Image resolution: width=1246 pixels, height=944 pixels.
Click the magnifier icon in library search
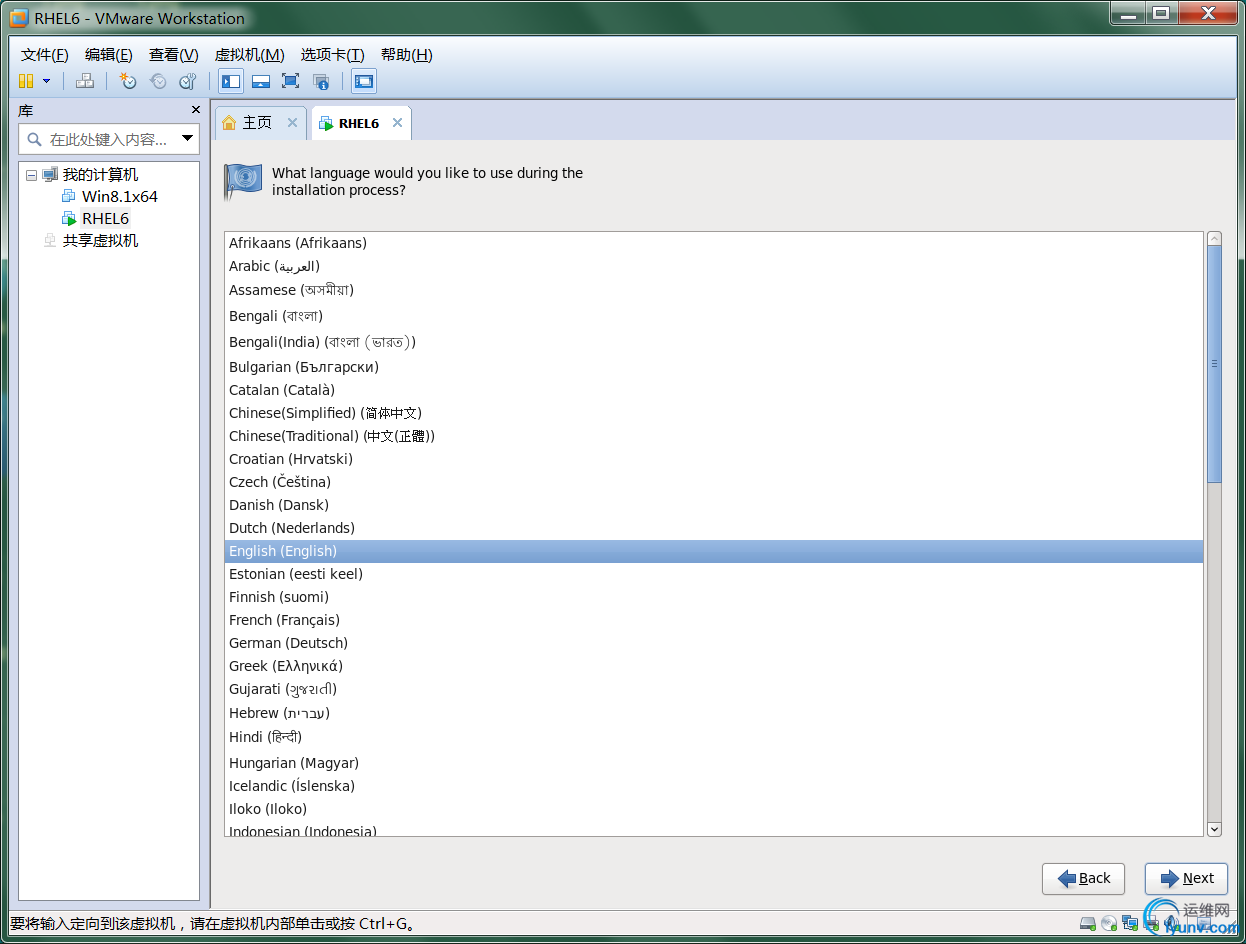[35, 139]
